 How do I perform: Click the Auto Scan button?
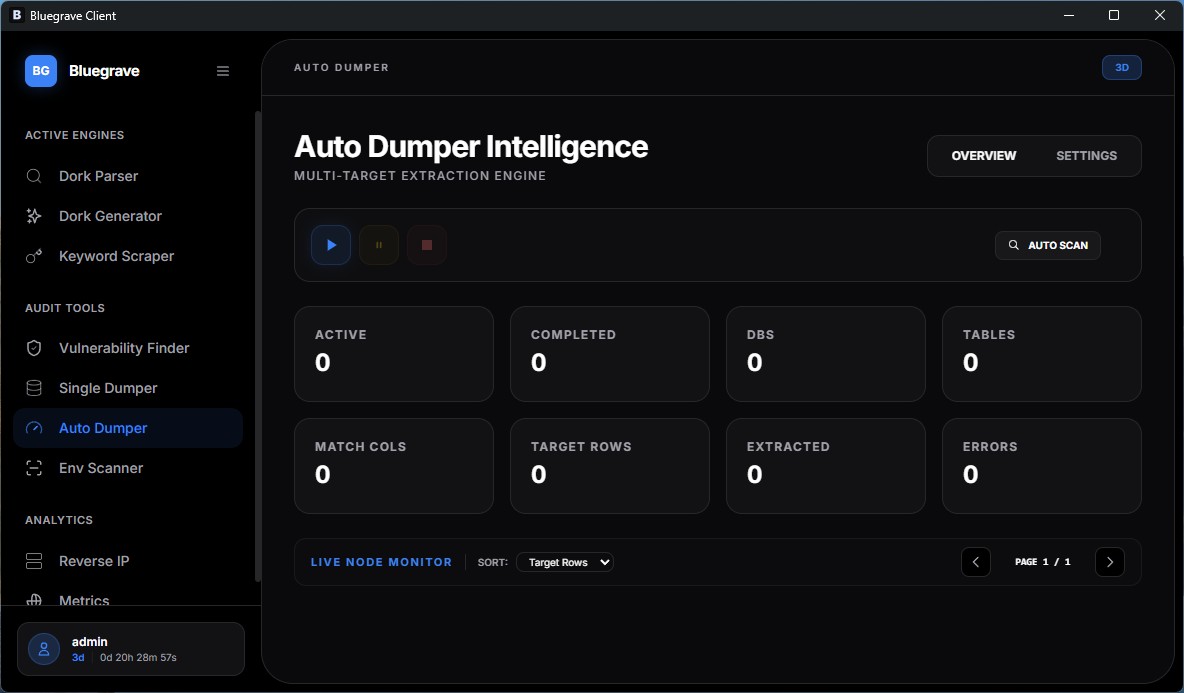[1047, 245]
